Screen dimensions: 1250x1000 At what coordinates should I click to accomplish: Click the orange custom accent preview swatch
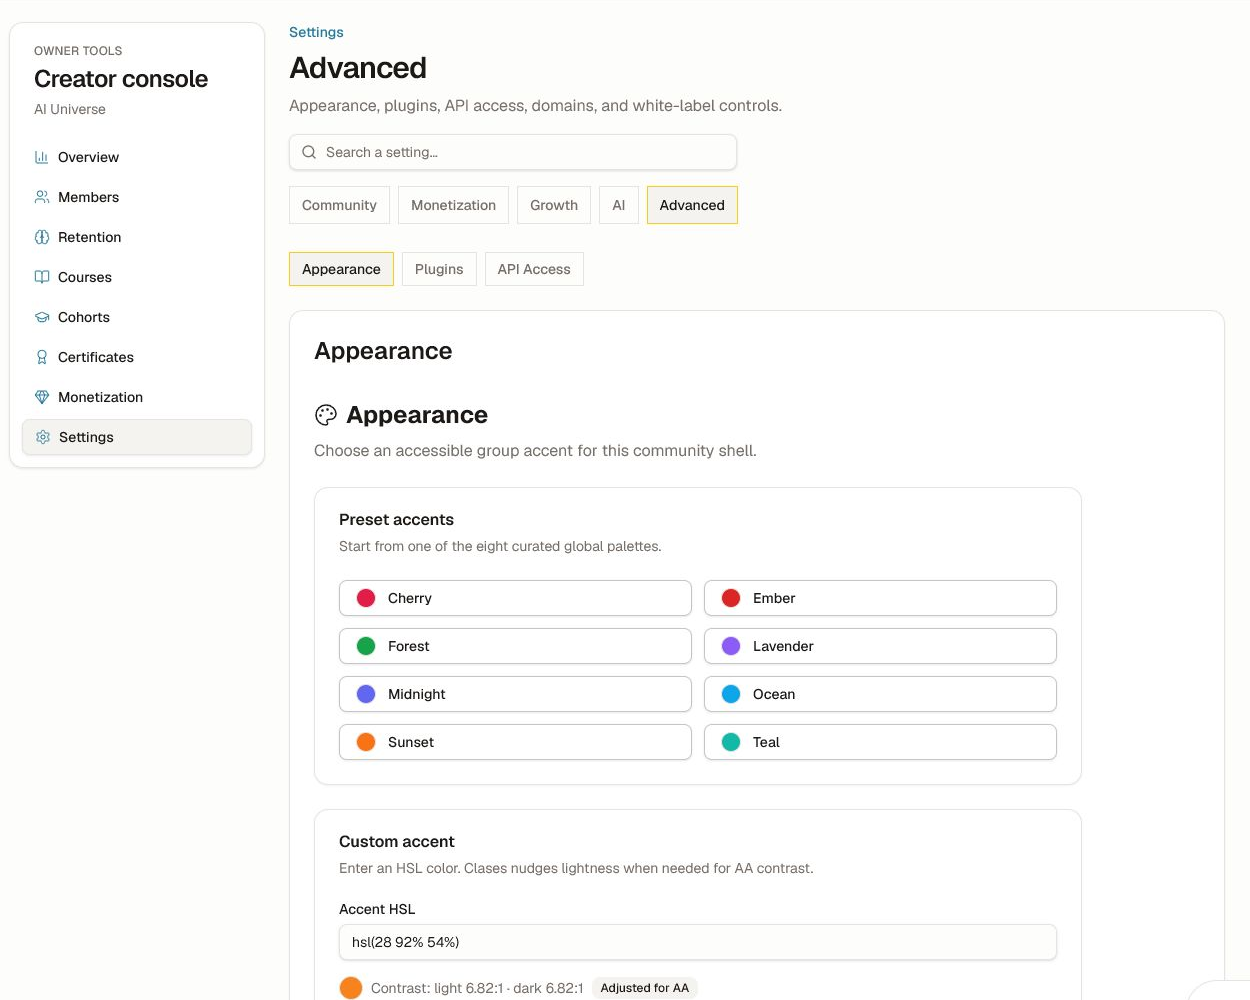point(351,988)
